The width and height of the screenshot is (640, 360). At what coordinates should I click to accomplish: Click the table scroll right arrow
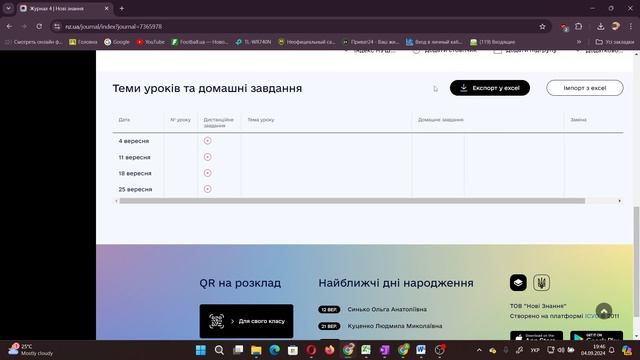tap(620, 201)
